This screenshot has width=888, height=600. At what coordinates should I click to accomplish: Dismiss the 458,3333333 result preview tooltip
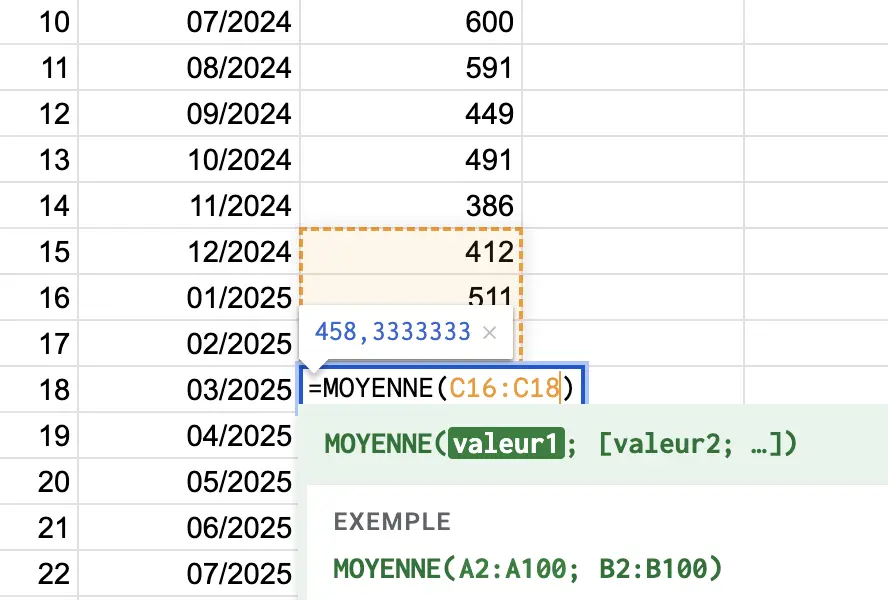pos(489,333)
